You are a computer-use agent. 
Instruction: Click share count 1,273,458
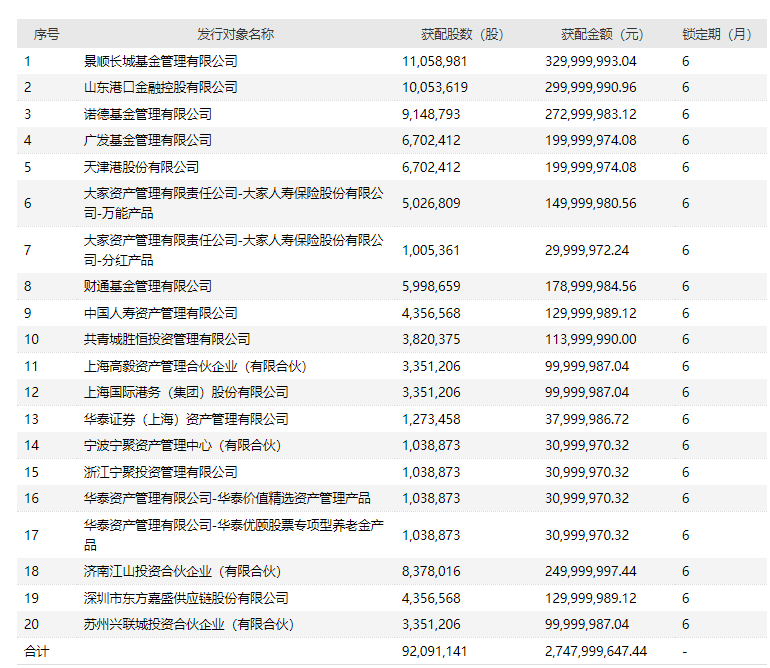click(x=431, y=419)
